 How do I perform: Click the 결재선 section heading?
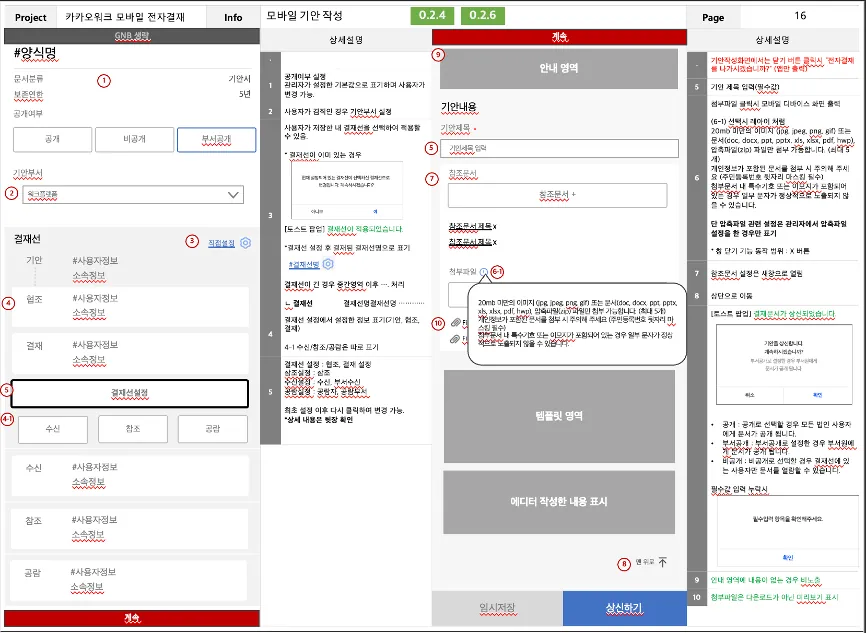coord(27,239)
